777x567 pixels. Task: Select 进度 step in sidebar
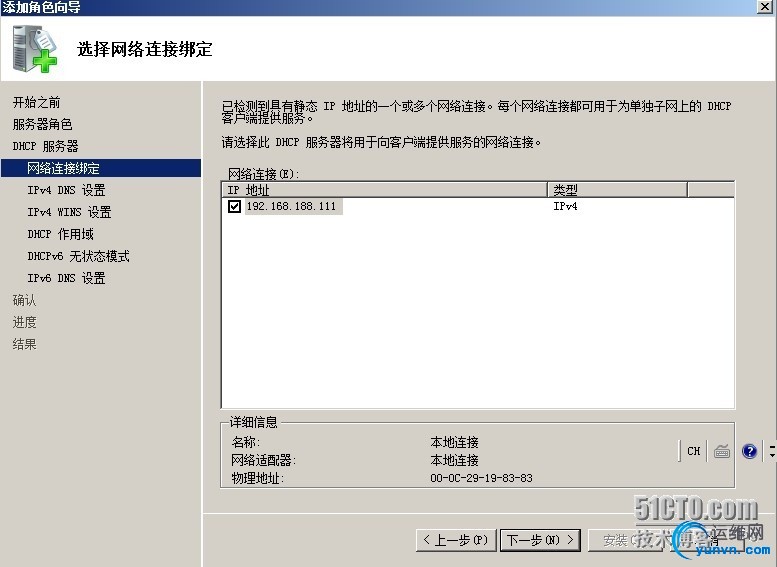[x=24, y=322]
